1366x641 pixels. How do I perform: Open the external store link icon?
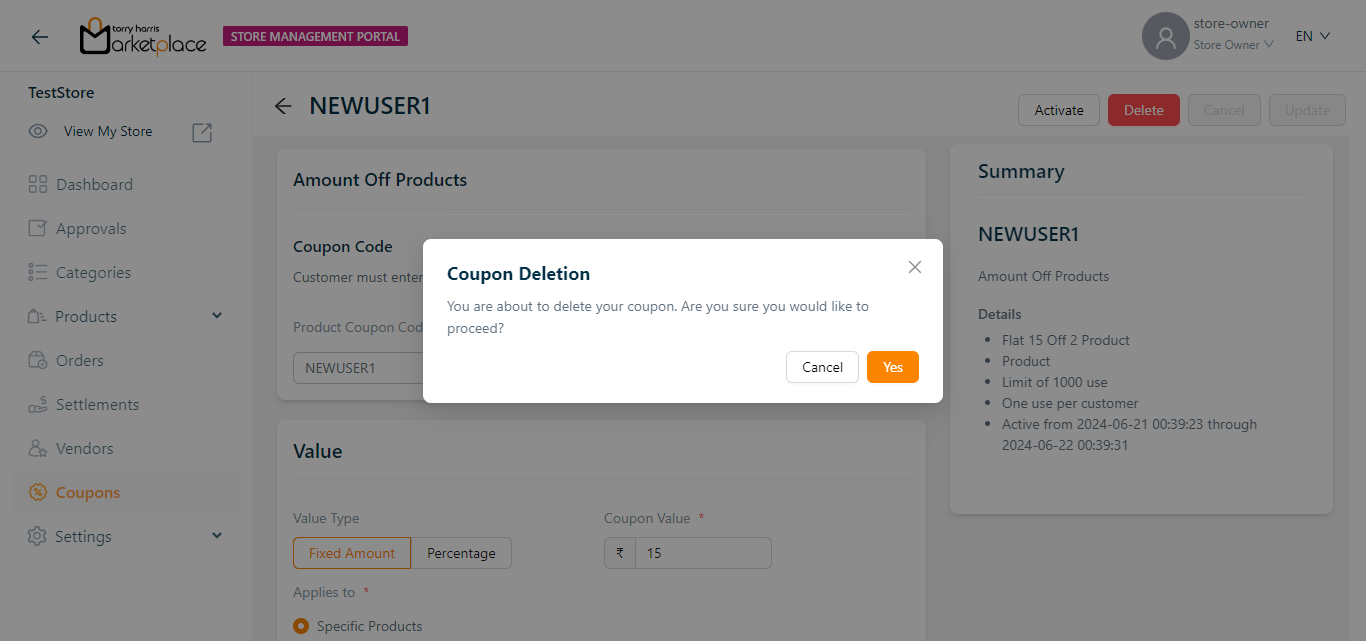[202, 132]
